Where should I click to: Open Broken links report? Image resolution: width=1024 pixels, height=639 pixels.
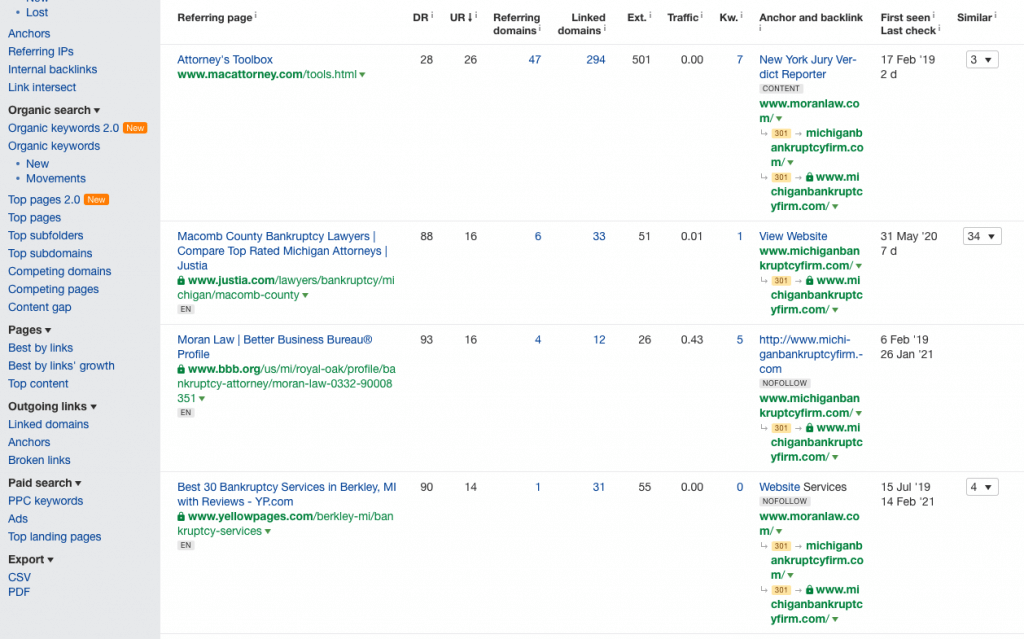click(x=39, y=460)
